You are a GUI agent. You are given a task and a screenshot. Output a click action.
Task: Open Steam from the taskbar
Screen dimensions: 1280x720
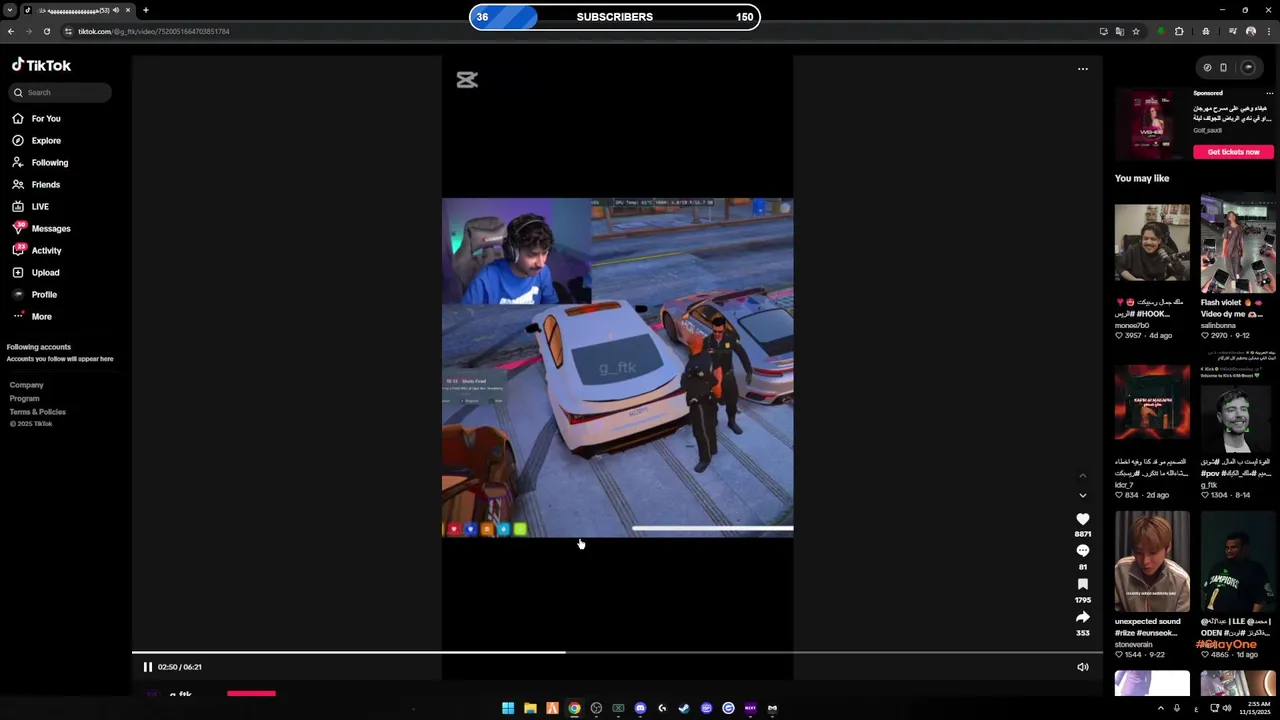click(x=684, y=708)
